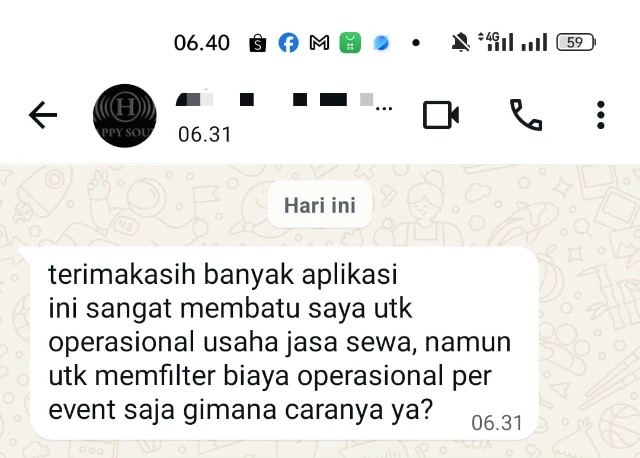Viewport: 640px width, 458px height.
Task: Open the three-dot more options menu
Action: pos(600,115)
